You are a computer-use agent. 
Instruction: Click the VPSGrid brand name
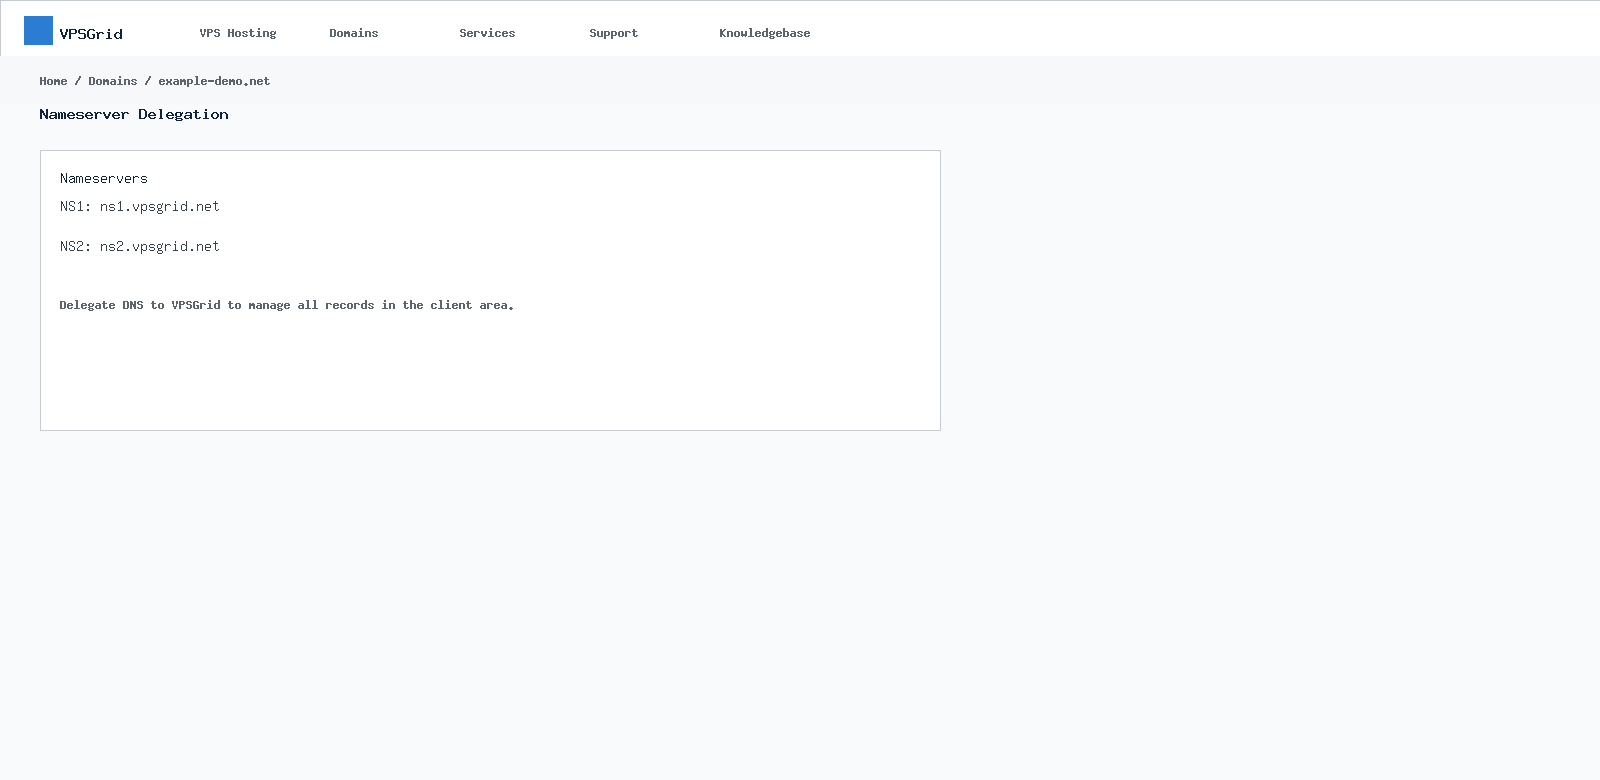pyautogui.click(x=91, y=34)
